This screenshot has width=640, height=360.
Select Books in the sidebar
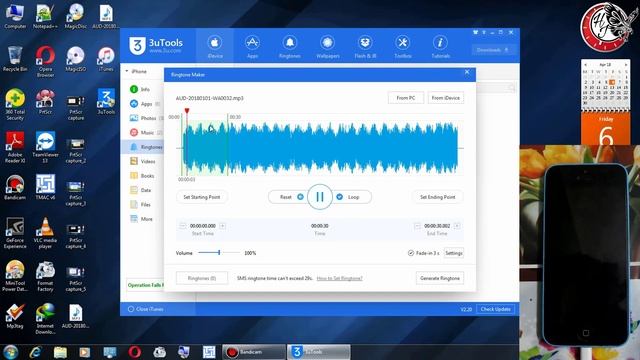(142, 176)
